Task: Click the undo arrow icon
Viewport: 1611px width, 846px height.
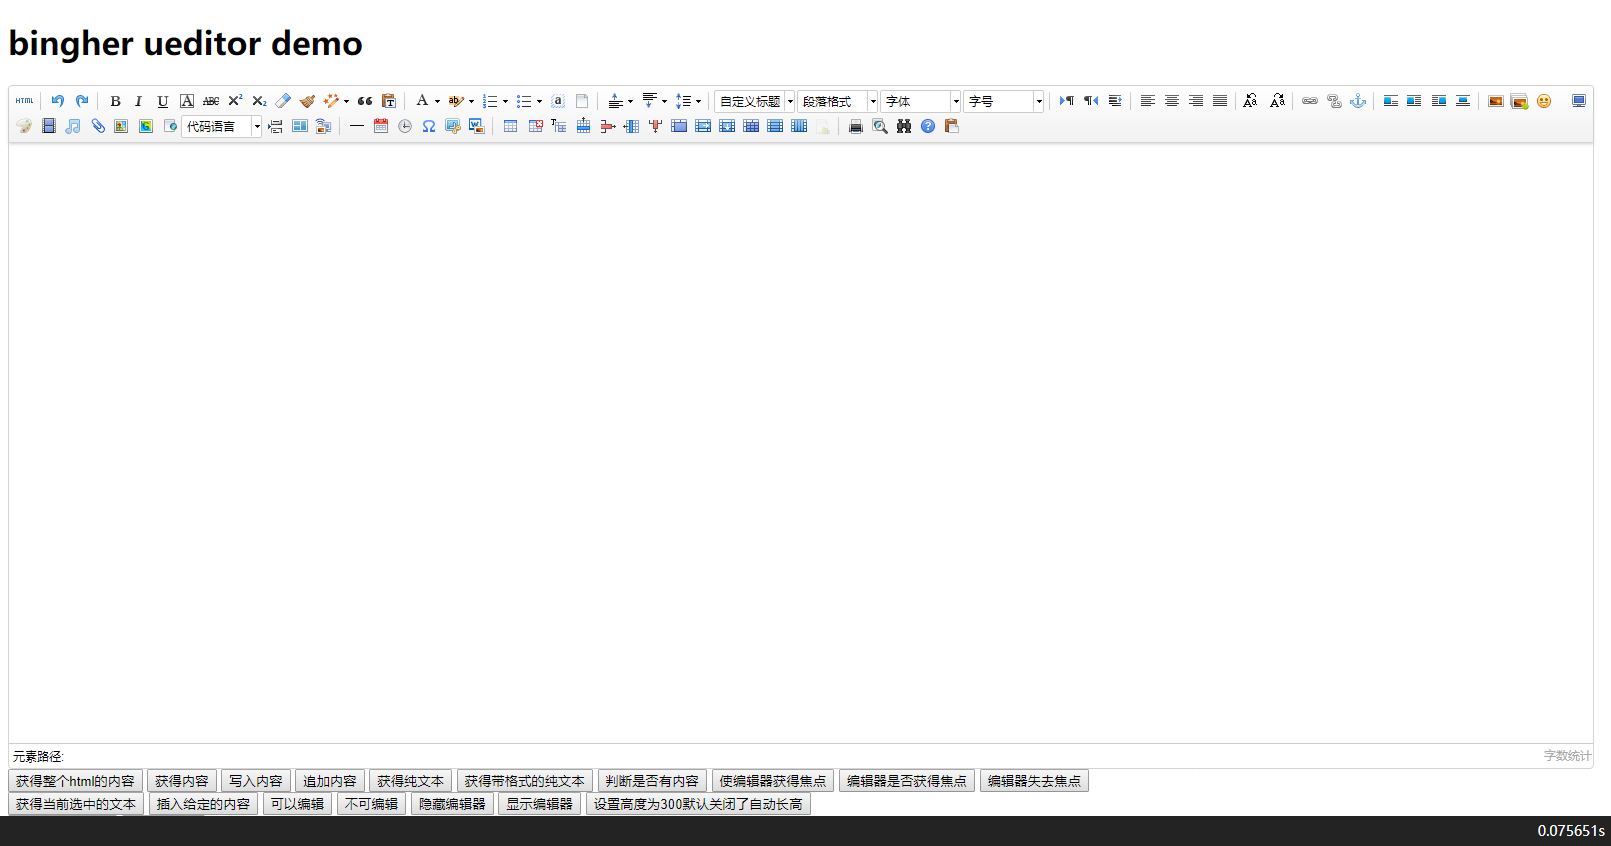Action: coord(58,101)
